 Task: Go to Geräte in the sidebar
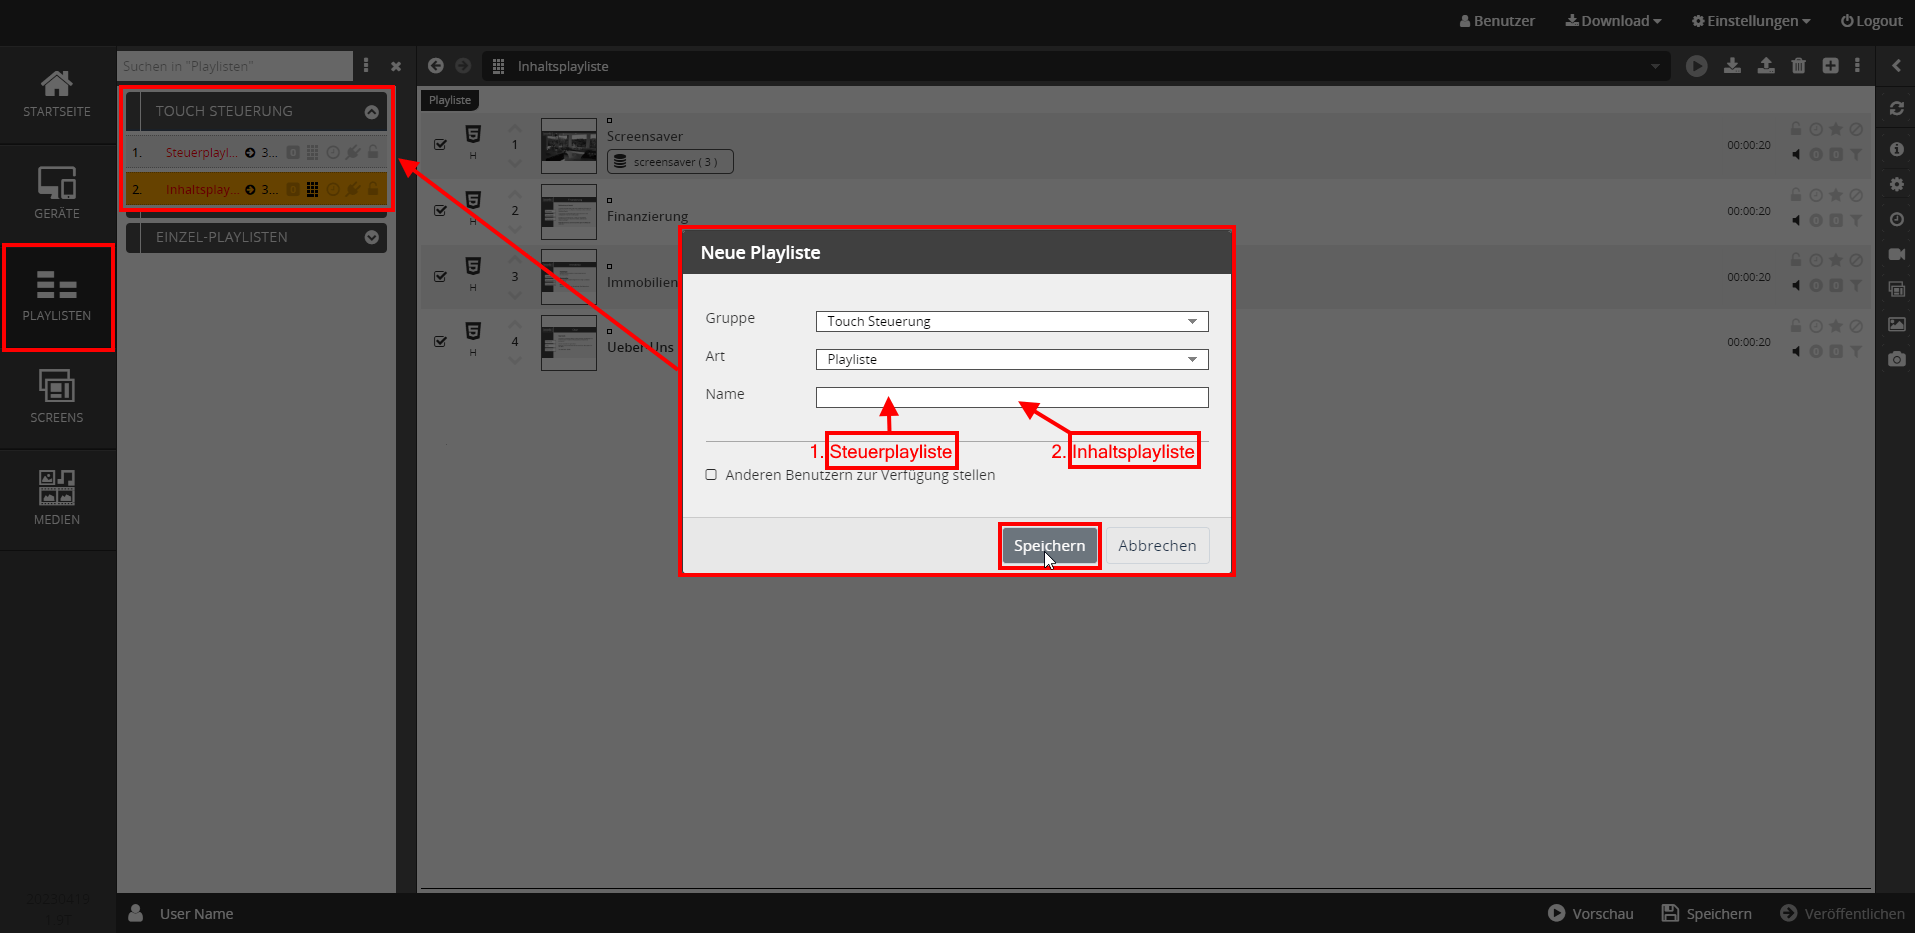click(56, 193)
